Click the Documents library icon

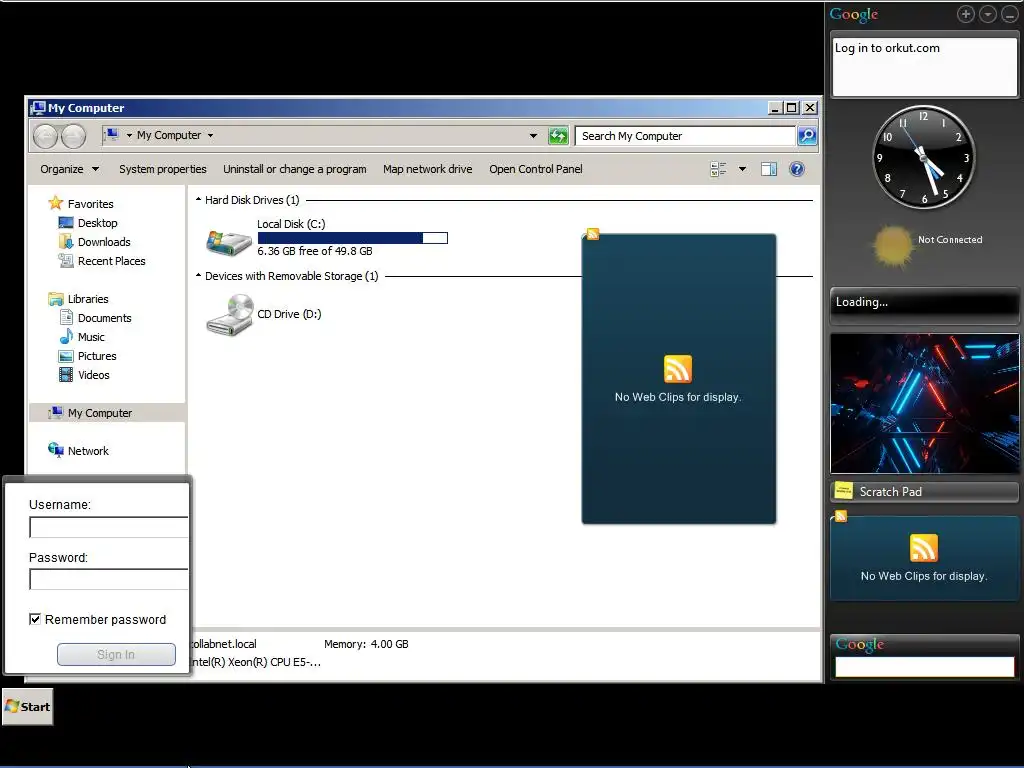click(x=66, y=317)
